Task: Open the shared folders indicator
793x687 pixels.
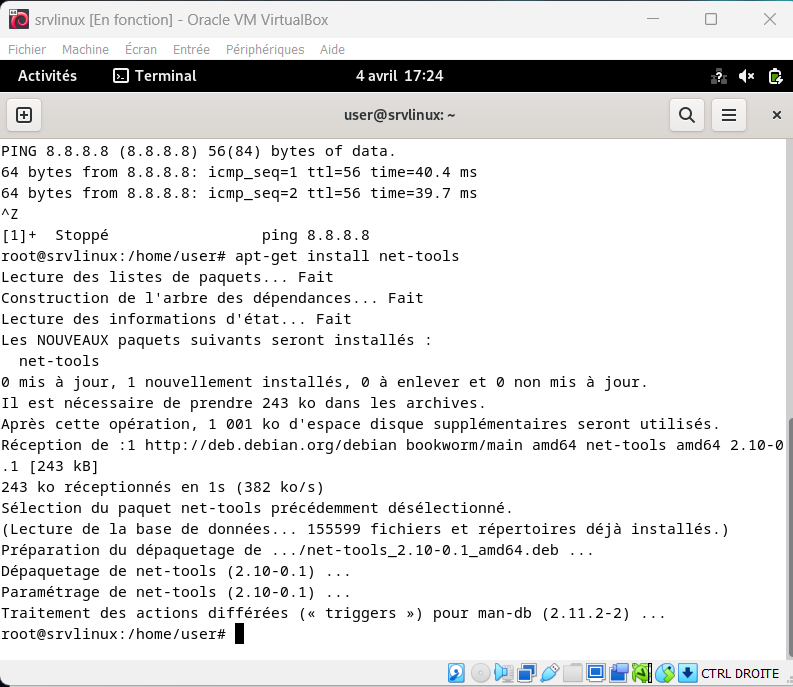Action: [572, 672]
